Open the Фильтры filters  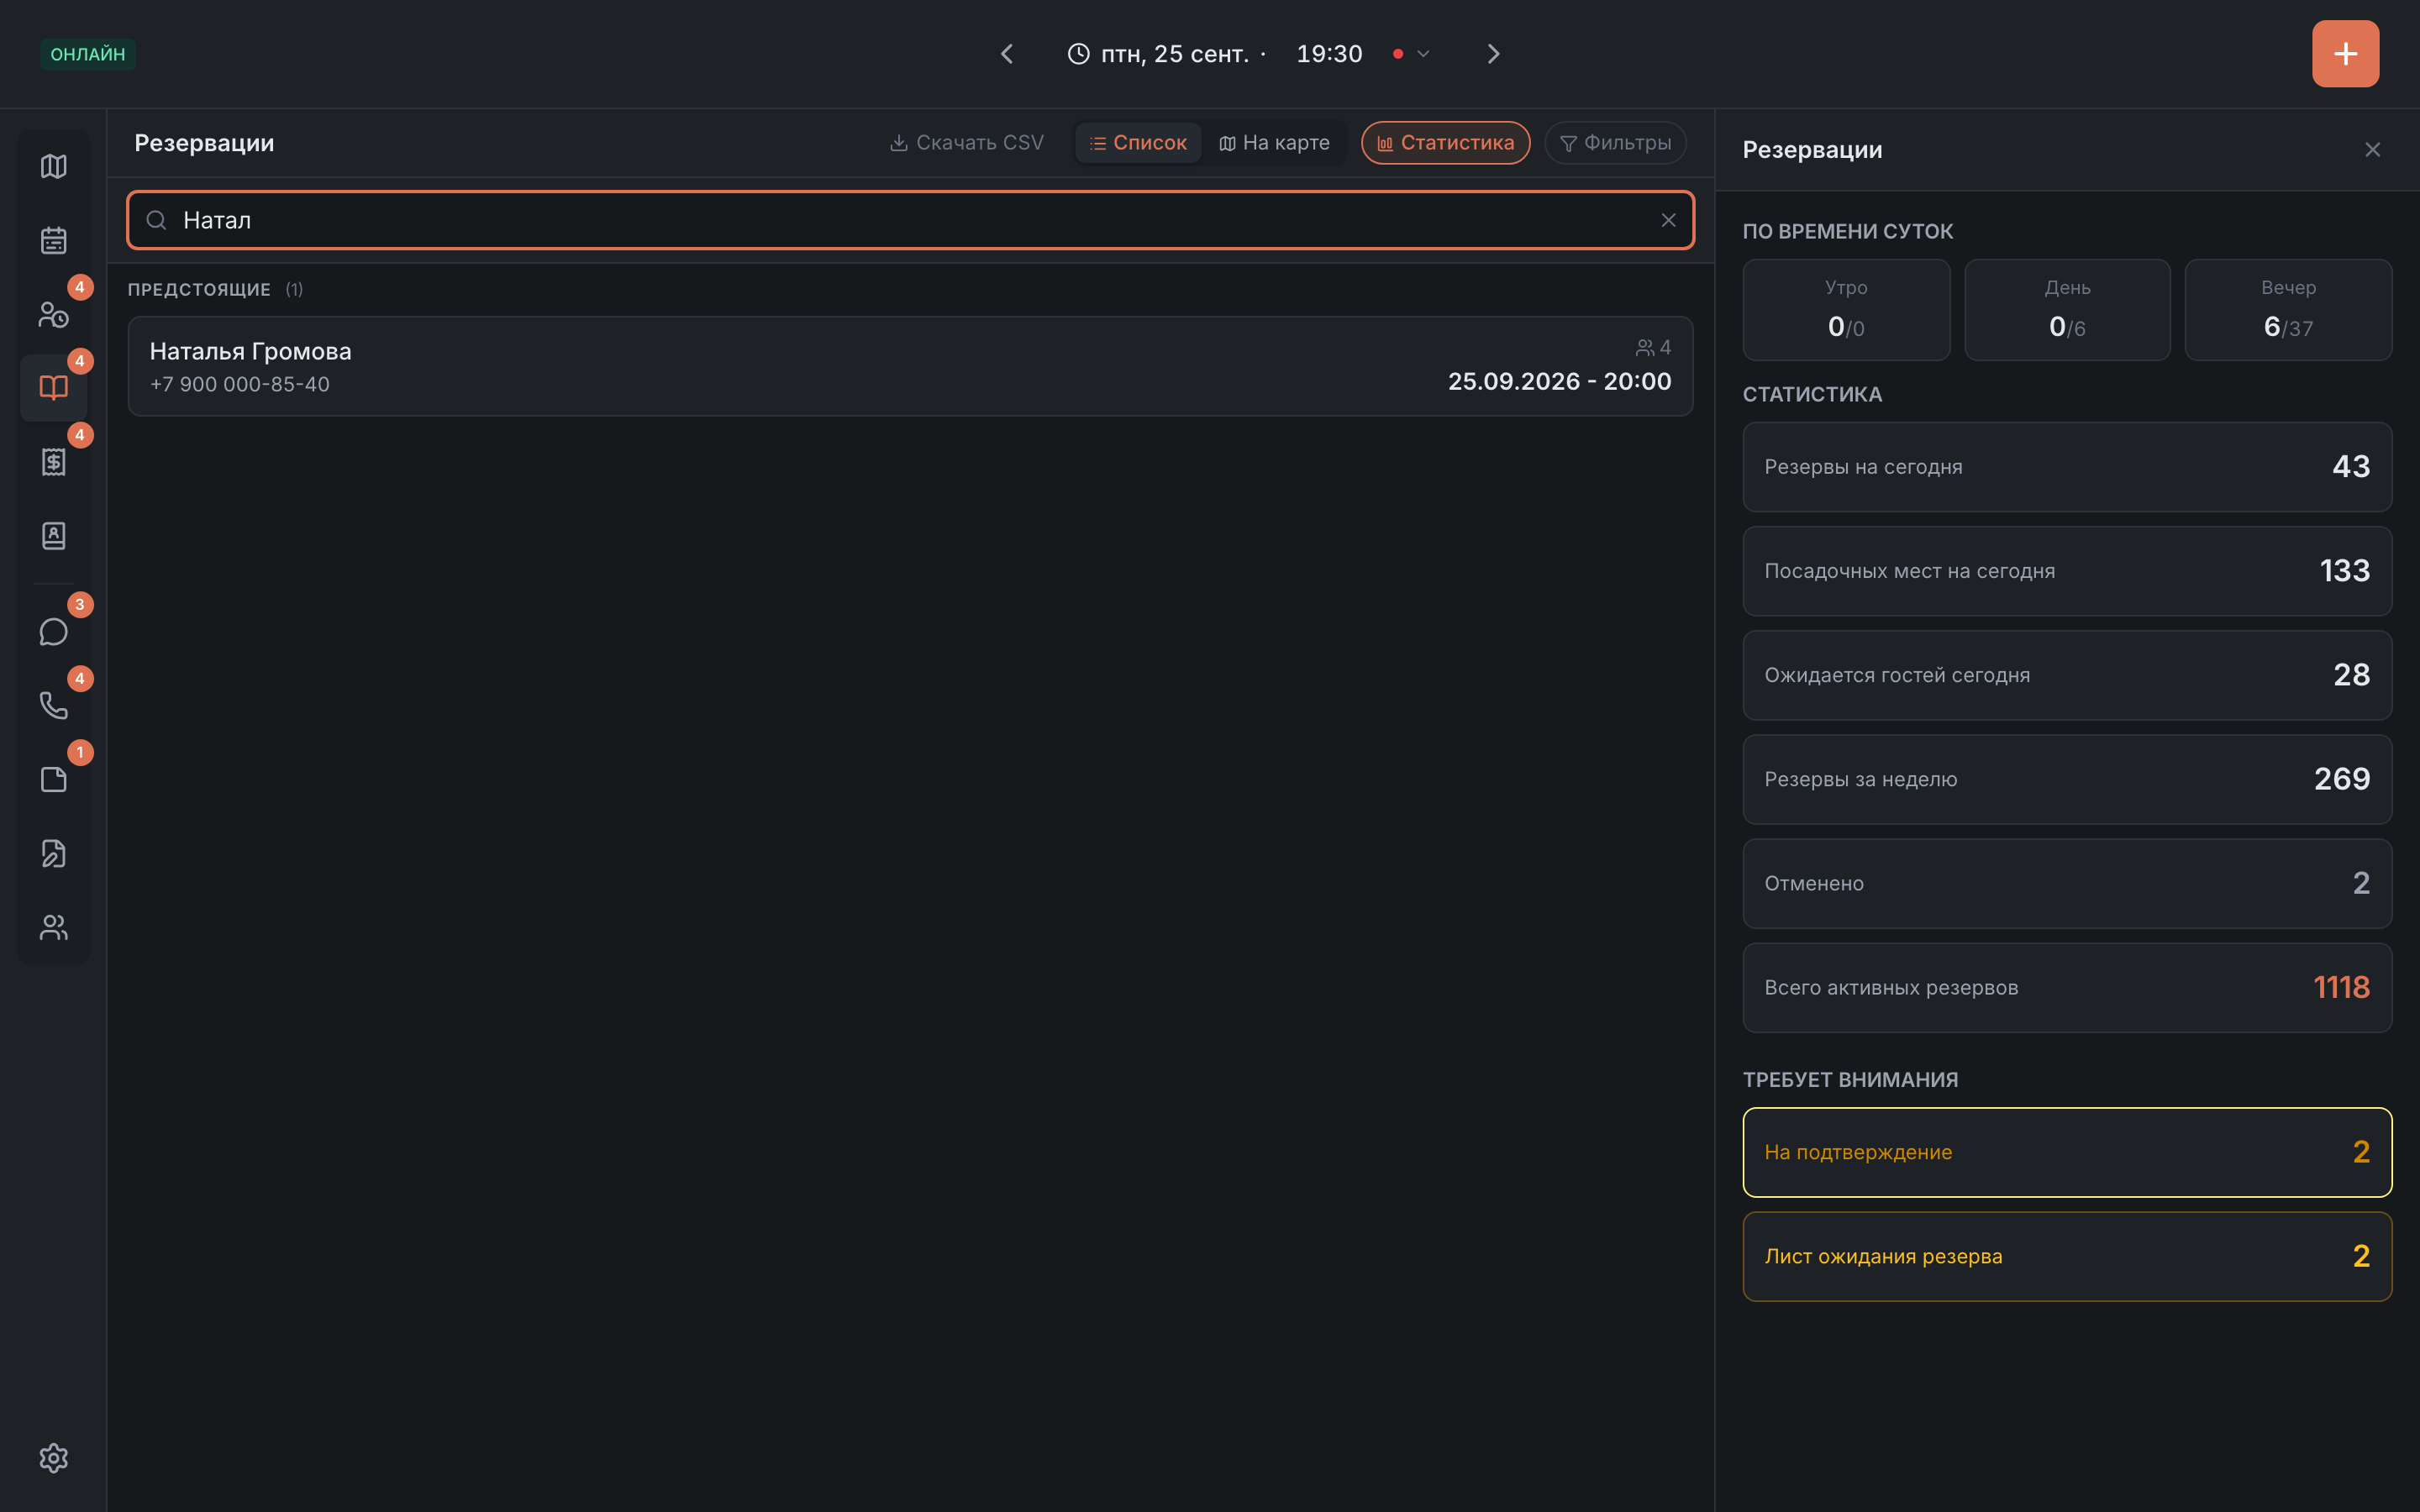click(x=1615, y=143)
